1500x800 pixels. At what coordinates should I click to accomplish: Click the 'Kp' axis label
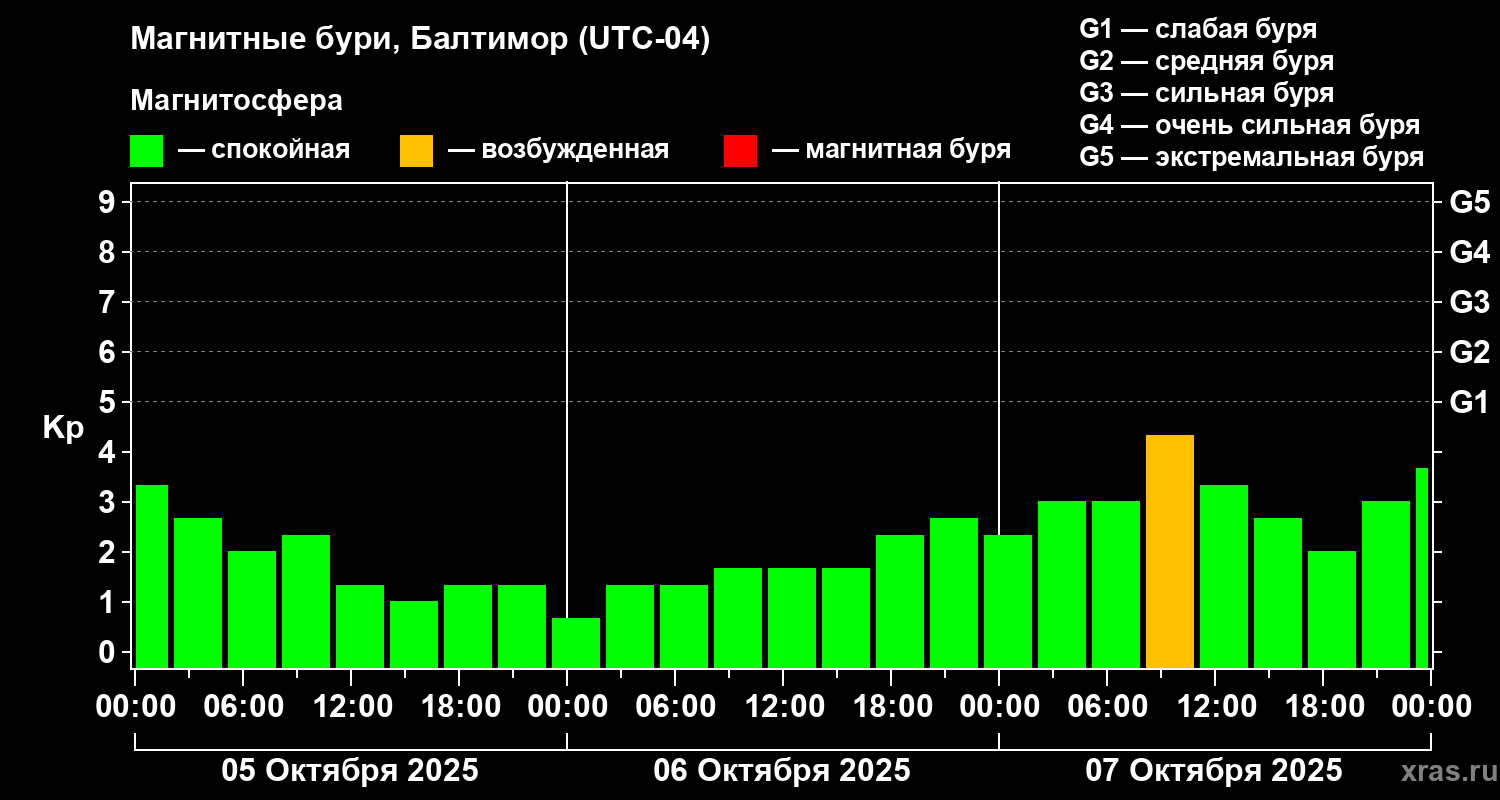tap(63, 428)
